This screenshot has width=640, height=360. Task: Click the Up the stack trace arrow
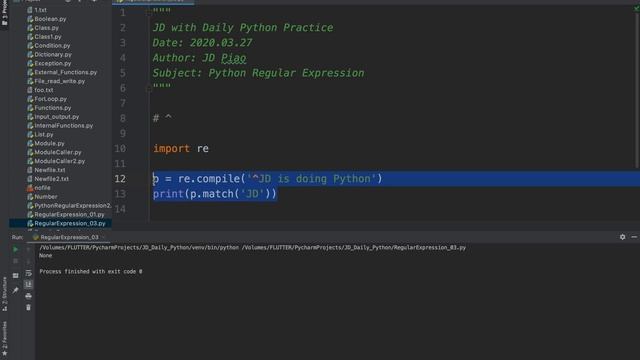tap(28, 249)
